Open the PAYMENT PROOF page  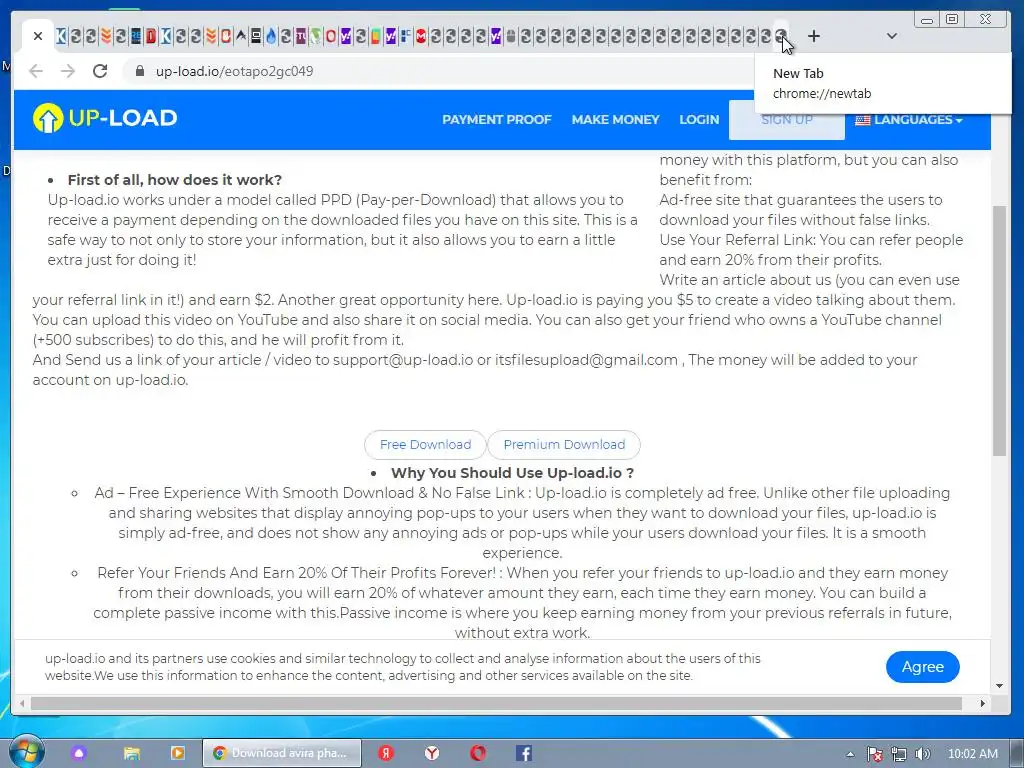496,120
